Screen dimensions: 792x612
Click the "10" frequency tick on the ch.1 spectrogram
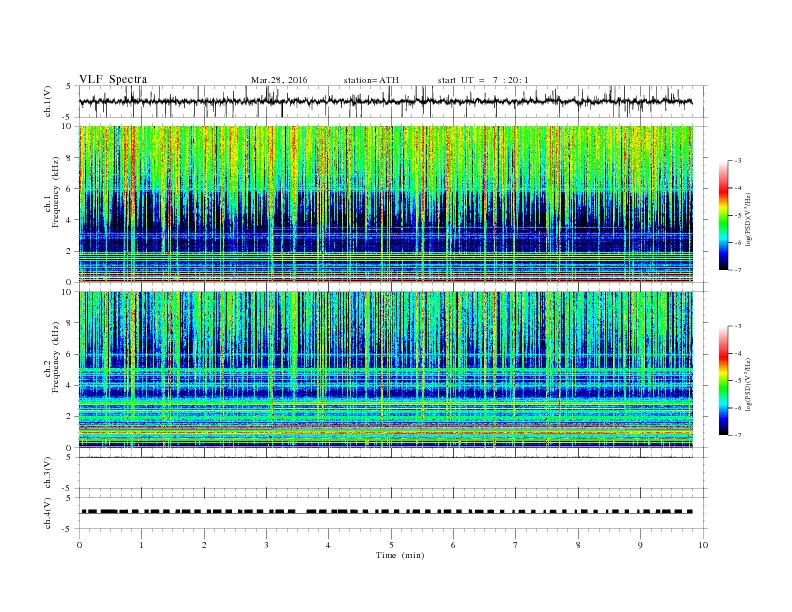[69, 126]
